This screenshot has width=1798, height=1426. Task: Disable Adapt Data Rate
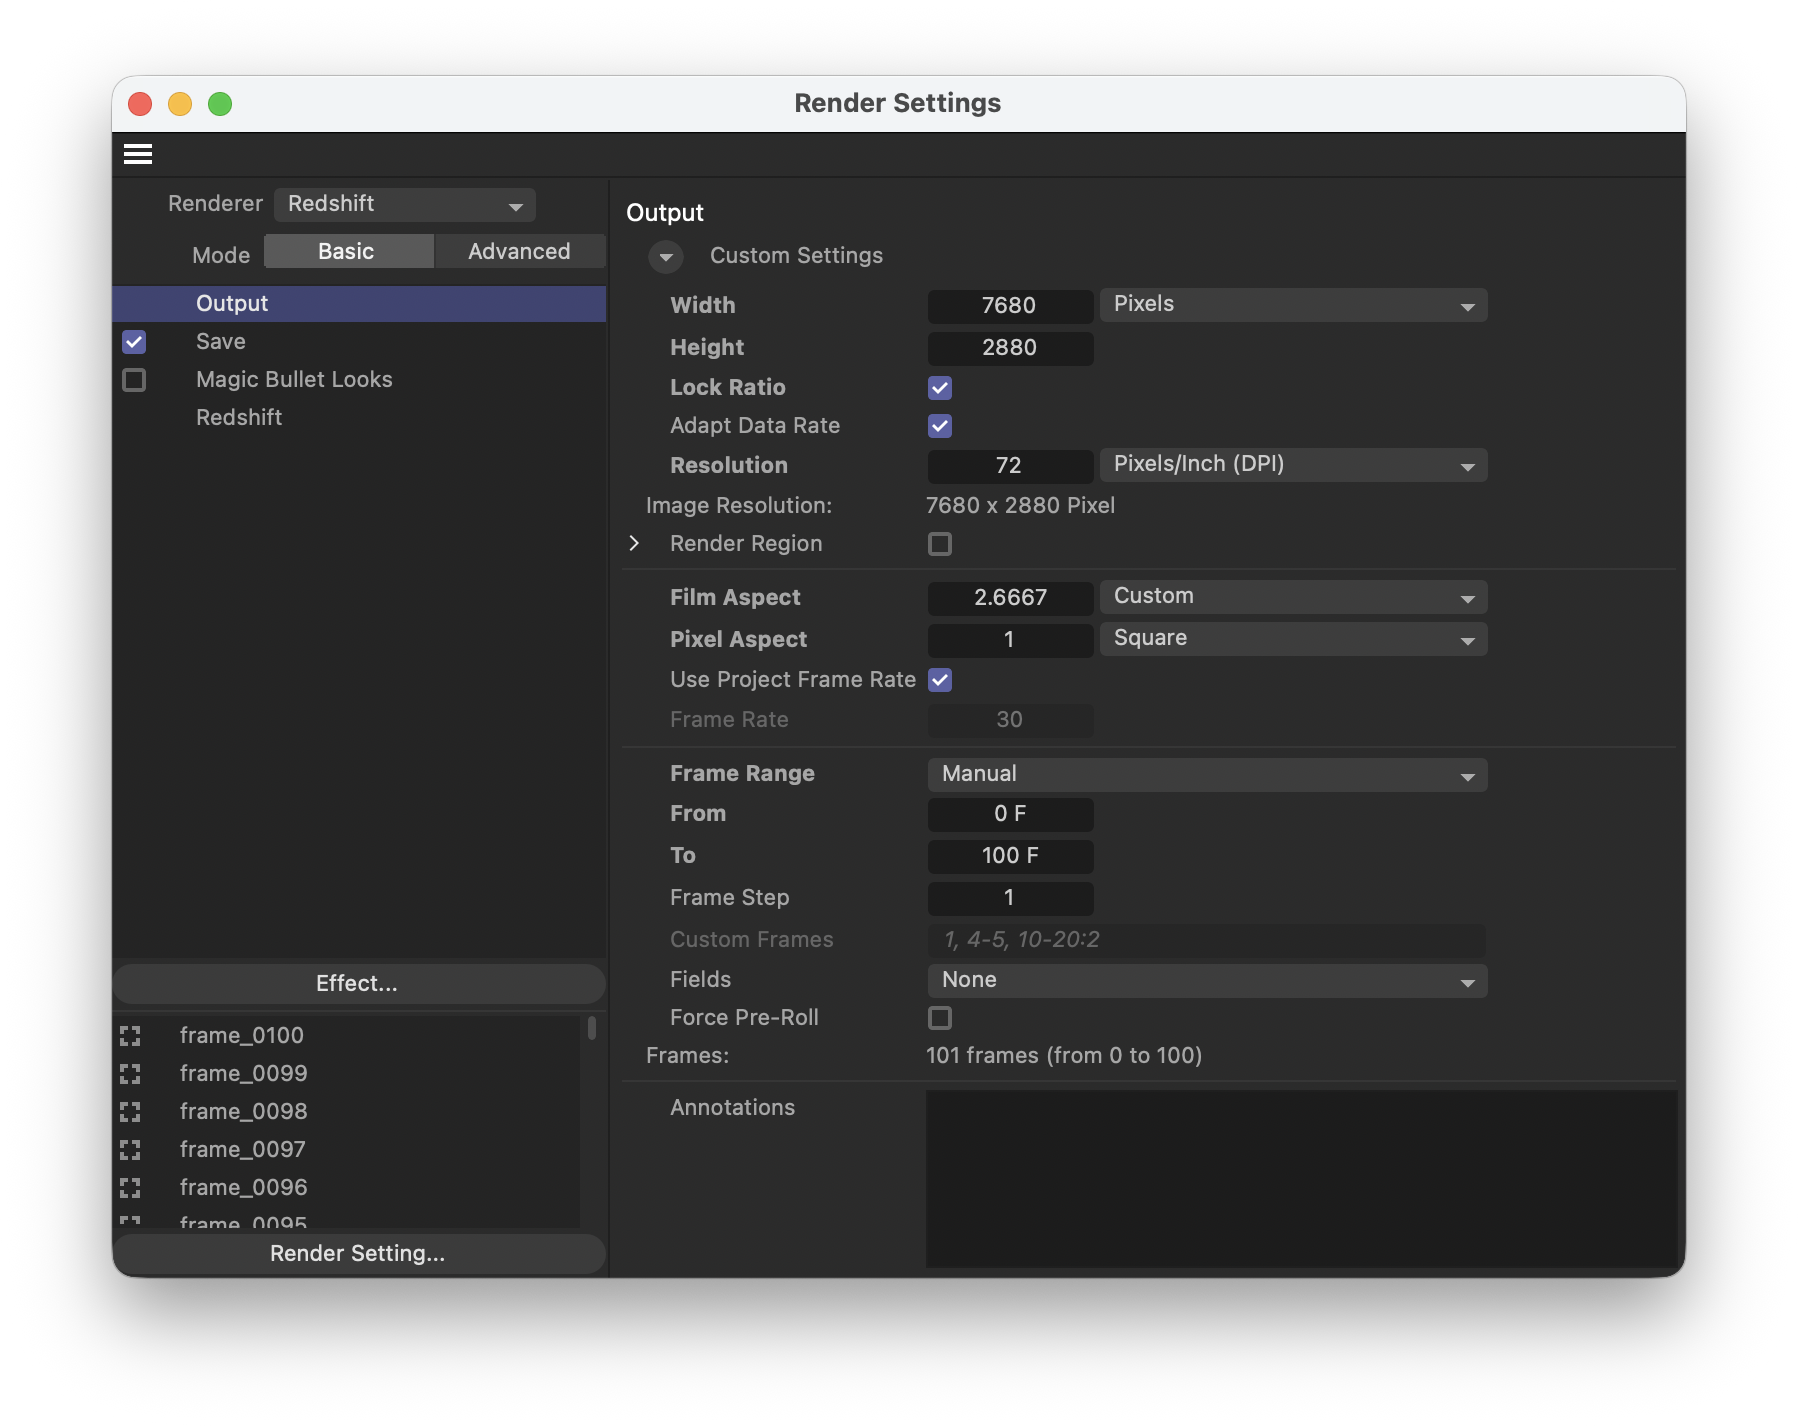[938, 426]
